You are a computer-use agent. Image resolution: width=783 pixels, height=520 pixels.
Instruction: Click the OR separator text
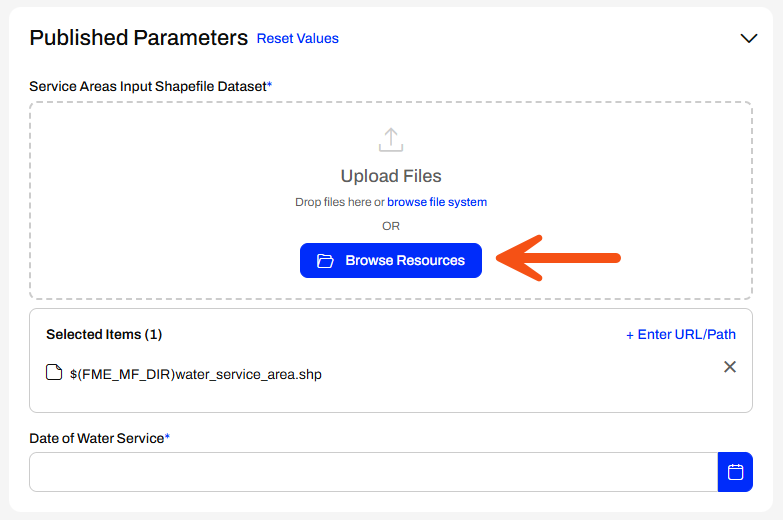tap(391, 226)
